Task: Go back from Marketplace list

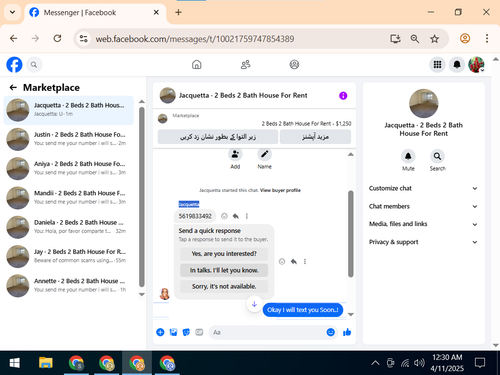Action: (13, 87)
